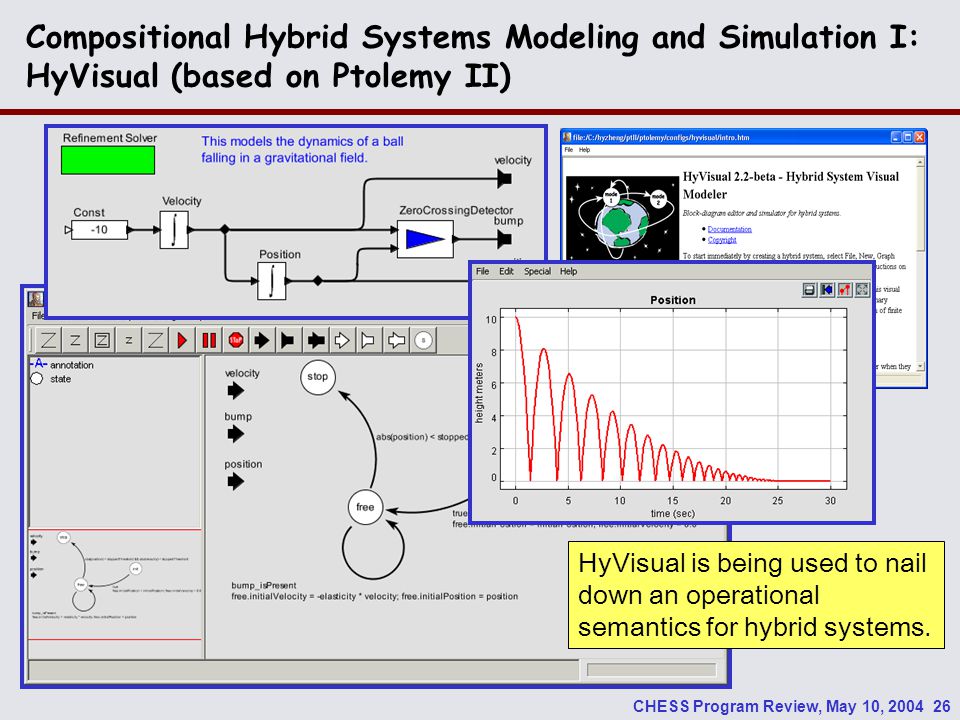Select the annotation item in library panel
This screenshot has height=720, width=960.
(x=62, y=365)
